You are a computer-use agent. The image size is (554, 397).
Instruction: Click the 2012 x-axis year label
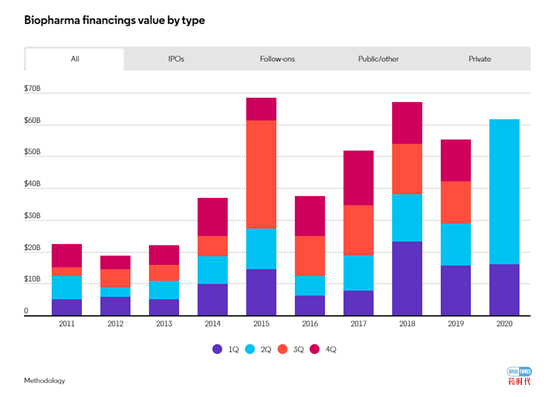point(115,324)
